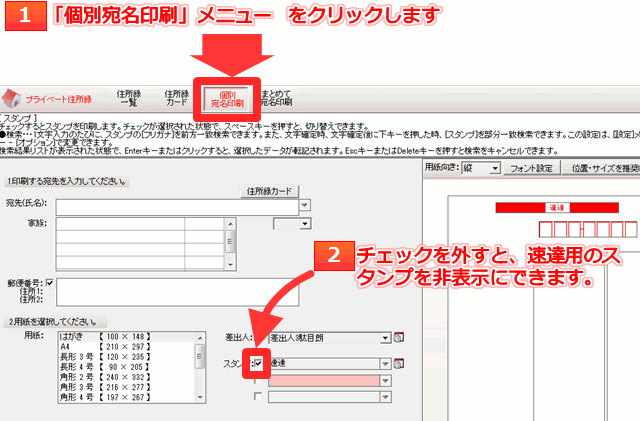
Task: Select はがき【100 × 148】 paper
Action: (127, 336)
